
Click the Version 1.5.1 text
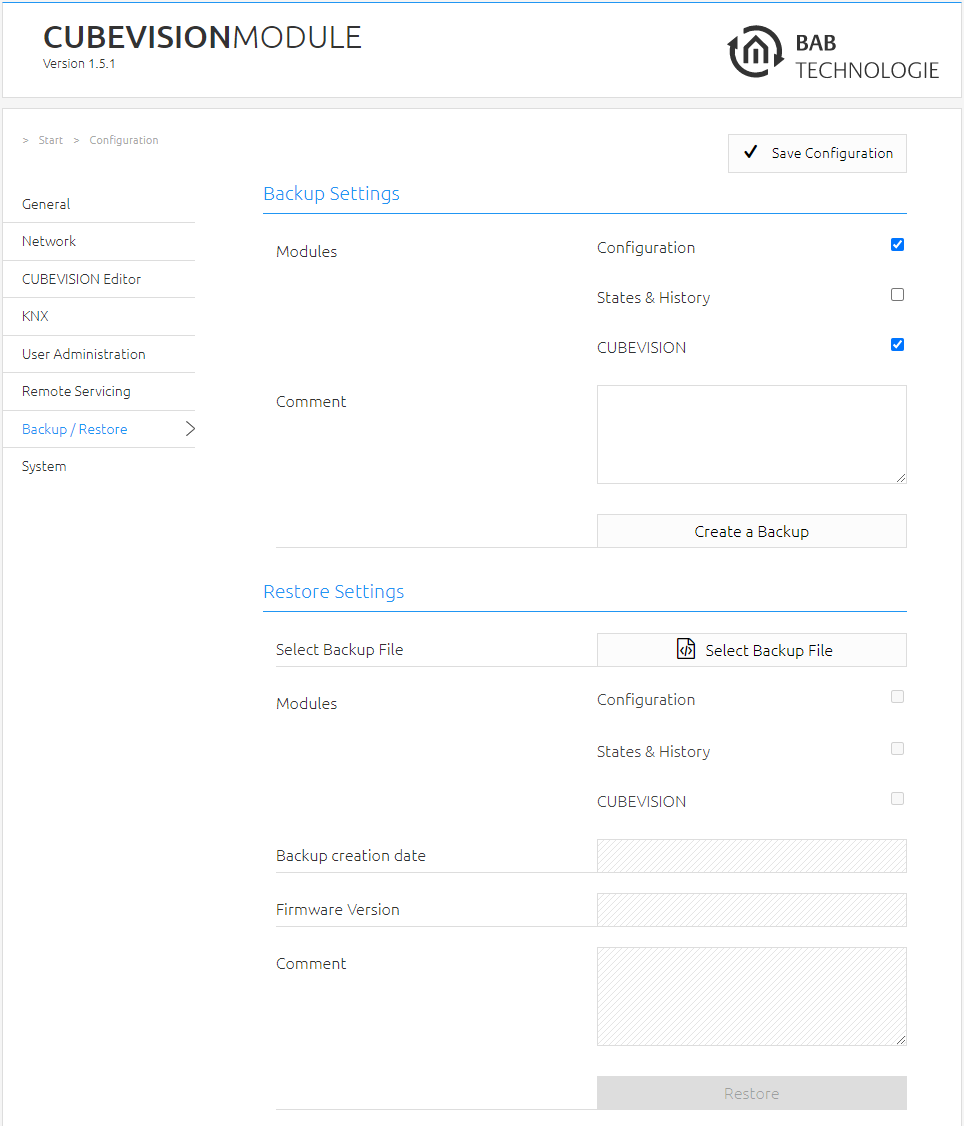[x=79, y=63]
